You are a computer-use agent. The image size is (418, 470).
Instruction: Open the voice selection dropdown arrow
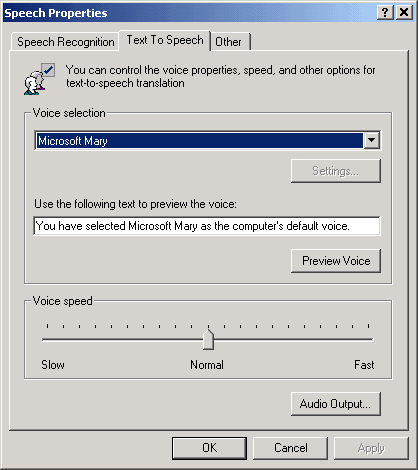(x=371, y=140)
